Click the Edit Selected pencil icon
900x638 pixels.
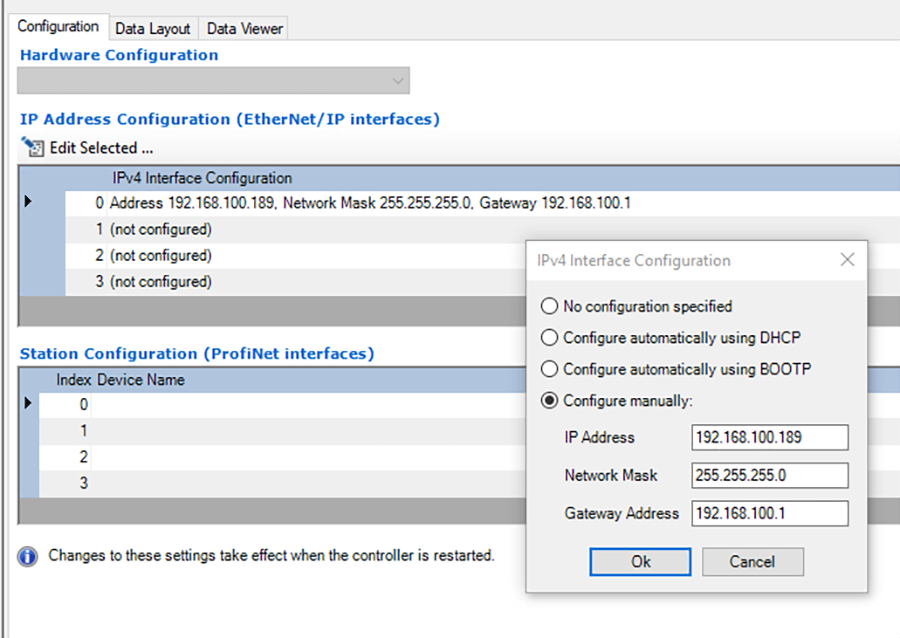point(33,148)
